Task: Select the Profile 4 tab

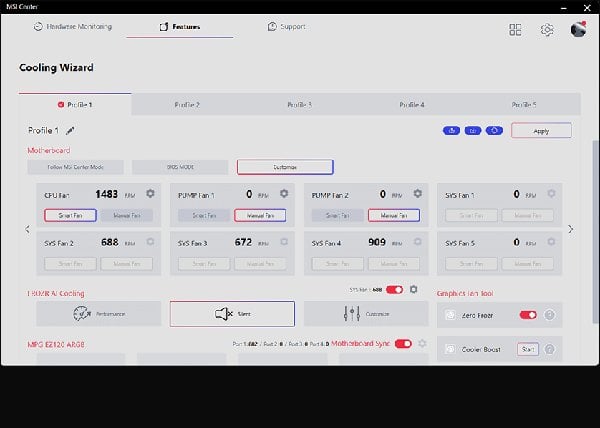Action: click(x=412, y=104)
